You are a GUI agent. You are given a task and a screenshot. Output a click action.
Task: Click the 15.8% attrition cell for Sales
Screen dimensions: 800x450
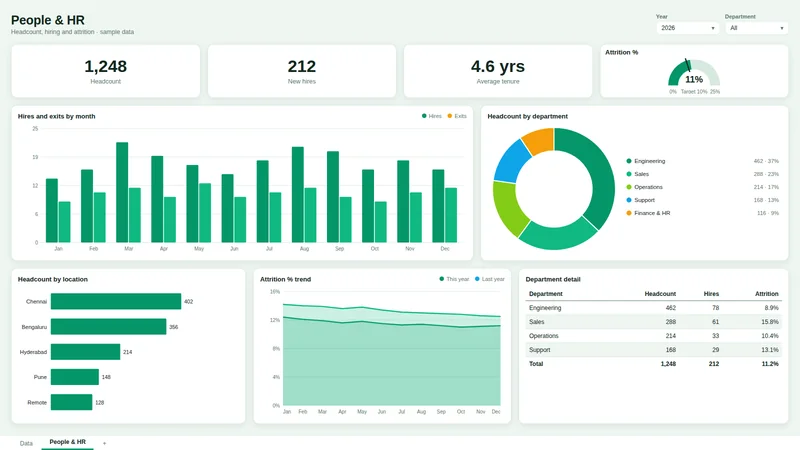[x=770, y=322]
